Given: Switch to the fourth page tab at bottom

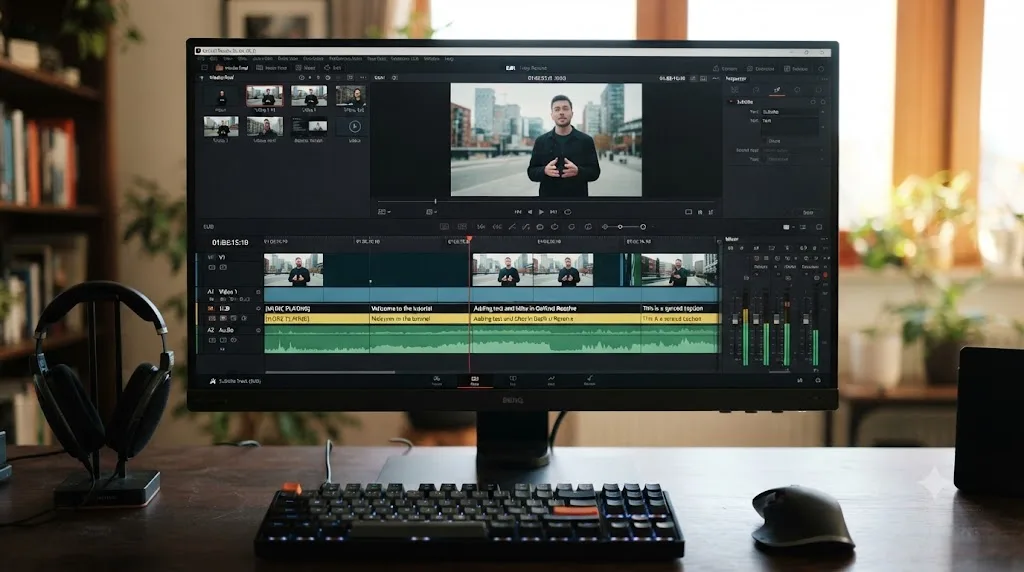Looking at the screenshot, I should click(x=551, y=380).
